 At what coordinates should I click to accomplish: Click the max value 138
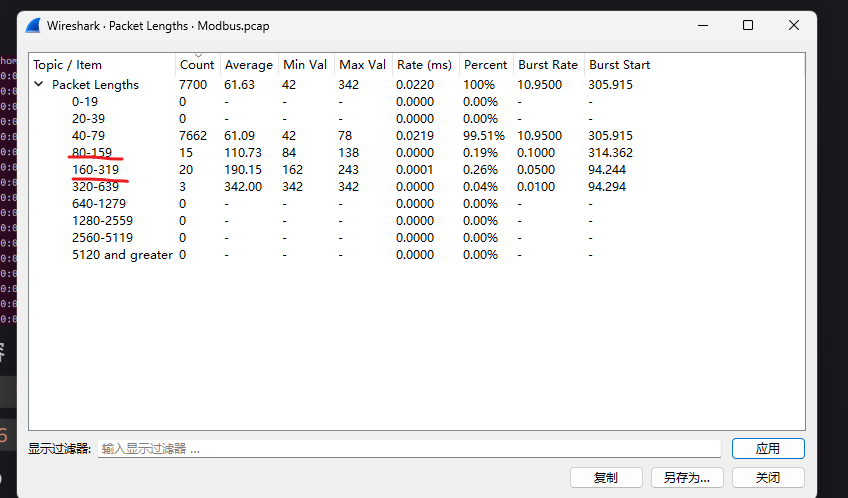pyautogui.click(x=348, y=153)
